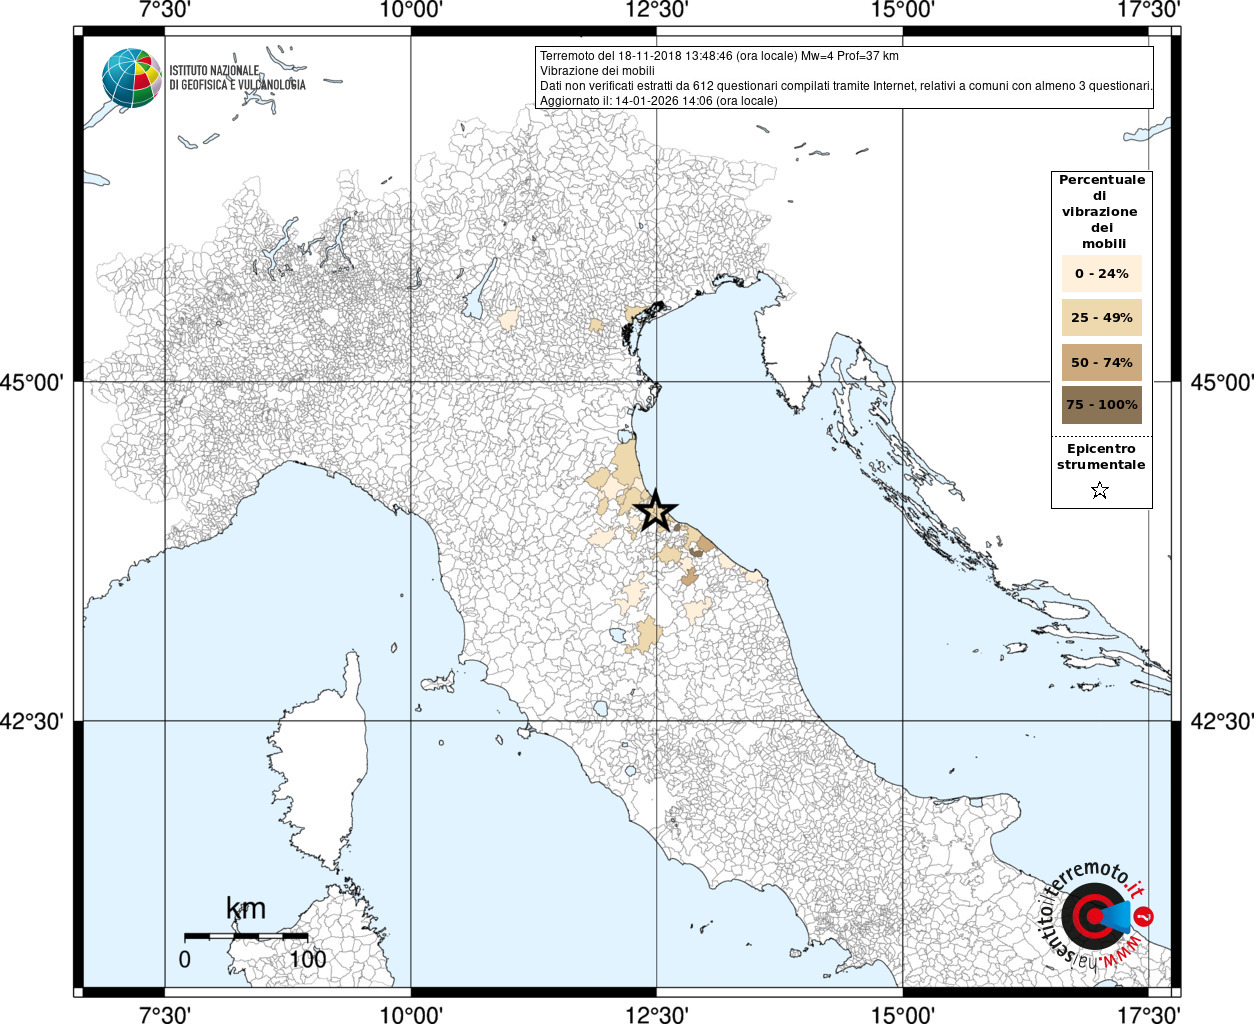The width and height of the screenshot is (1254, 1024).
Task: Click 'Istituto Nazionale di Geofisica e Vulcanologia' text
Action: (237, 78)
